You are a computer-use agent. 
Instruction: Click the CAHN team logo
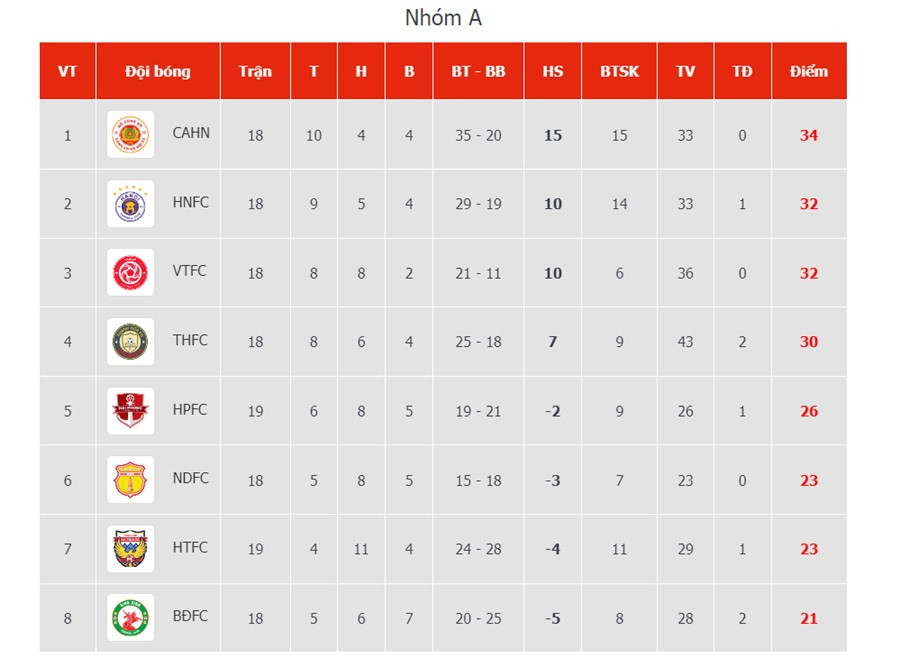pyautogui.click(x=131, y=134)
